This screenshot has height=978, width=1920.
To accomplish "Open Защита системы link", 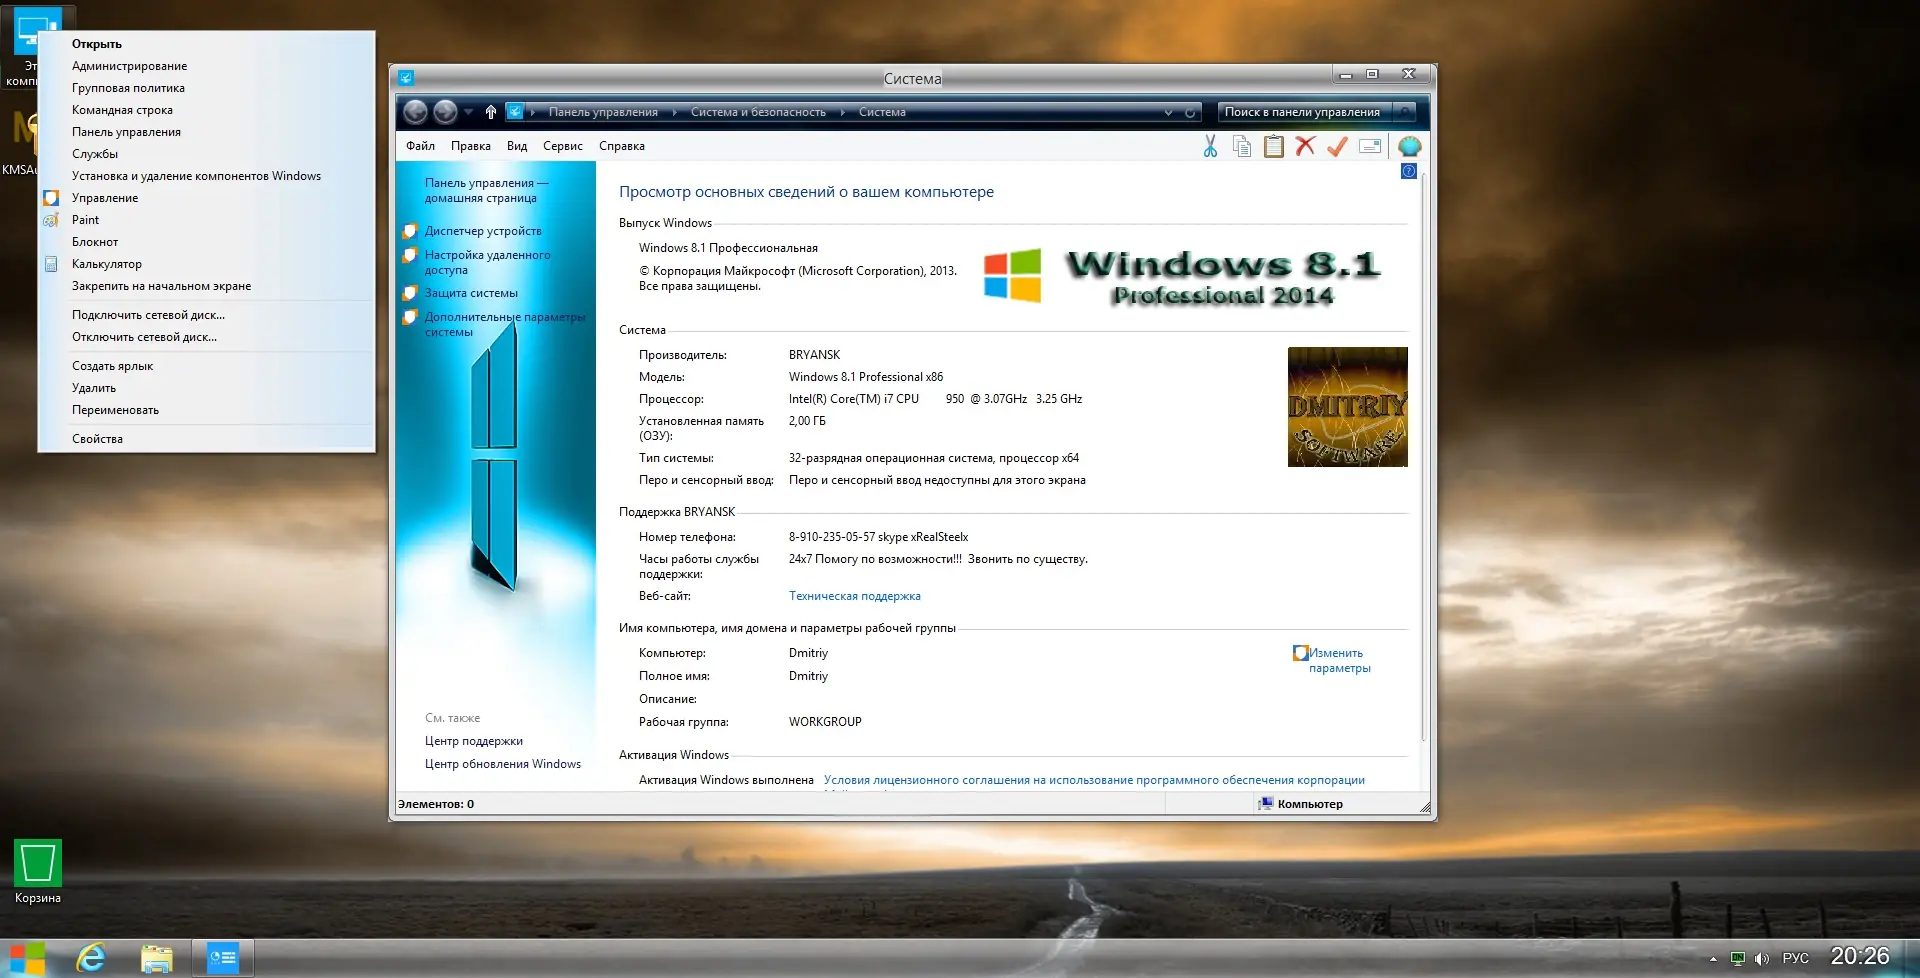I will [x=471, y=293].
